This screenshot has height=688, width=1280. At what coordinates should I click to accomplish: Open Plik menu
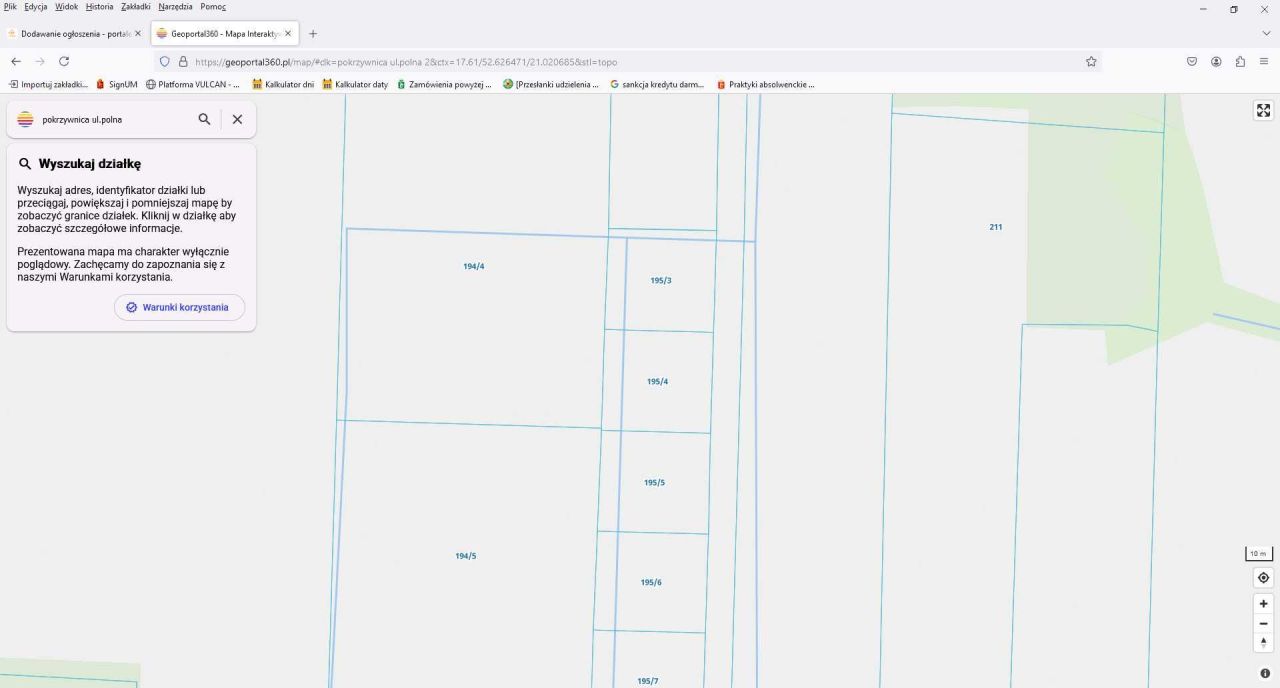click(x=11, y=6)
